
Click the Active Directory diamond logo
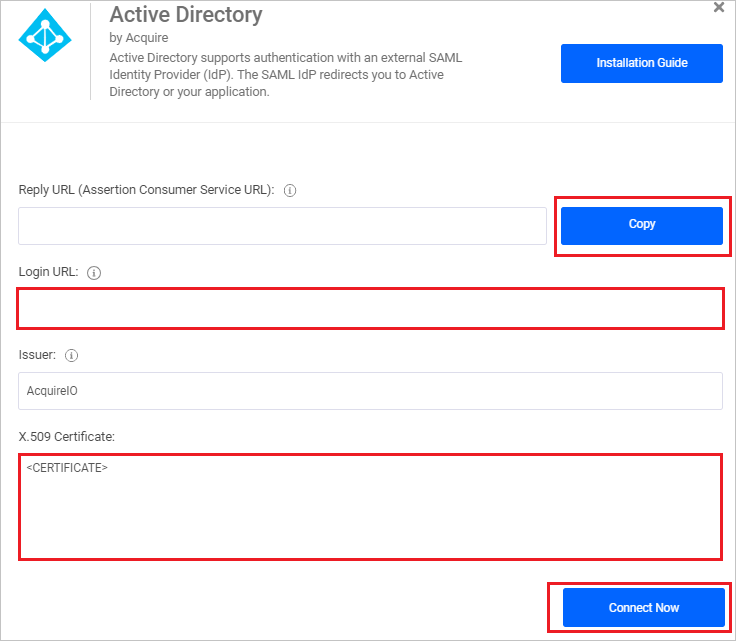click(45, 35)
